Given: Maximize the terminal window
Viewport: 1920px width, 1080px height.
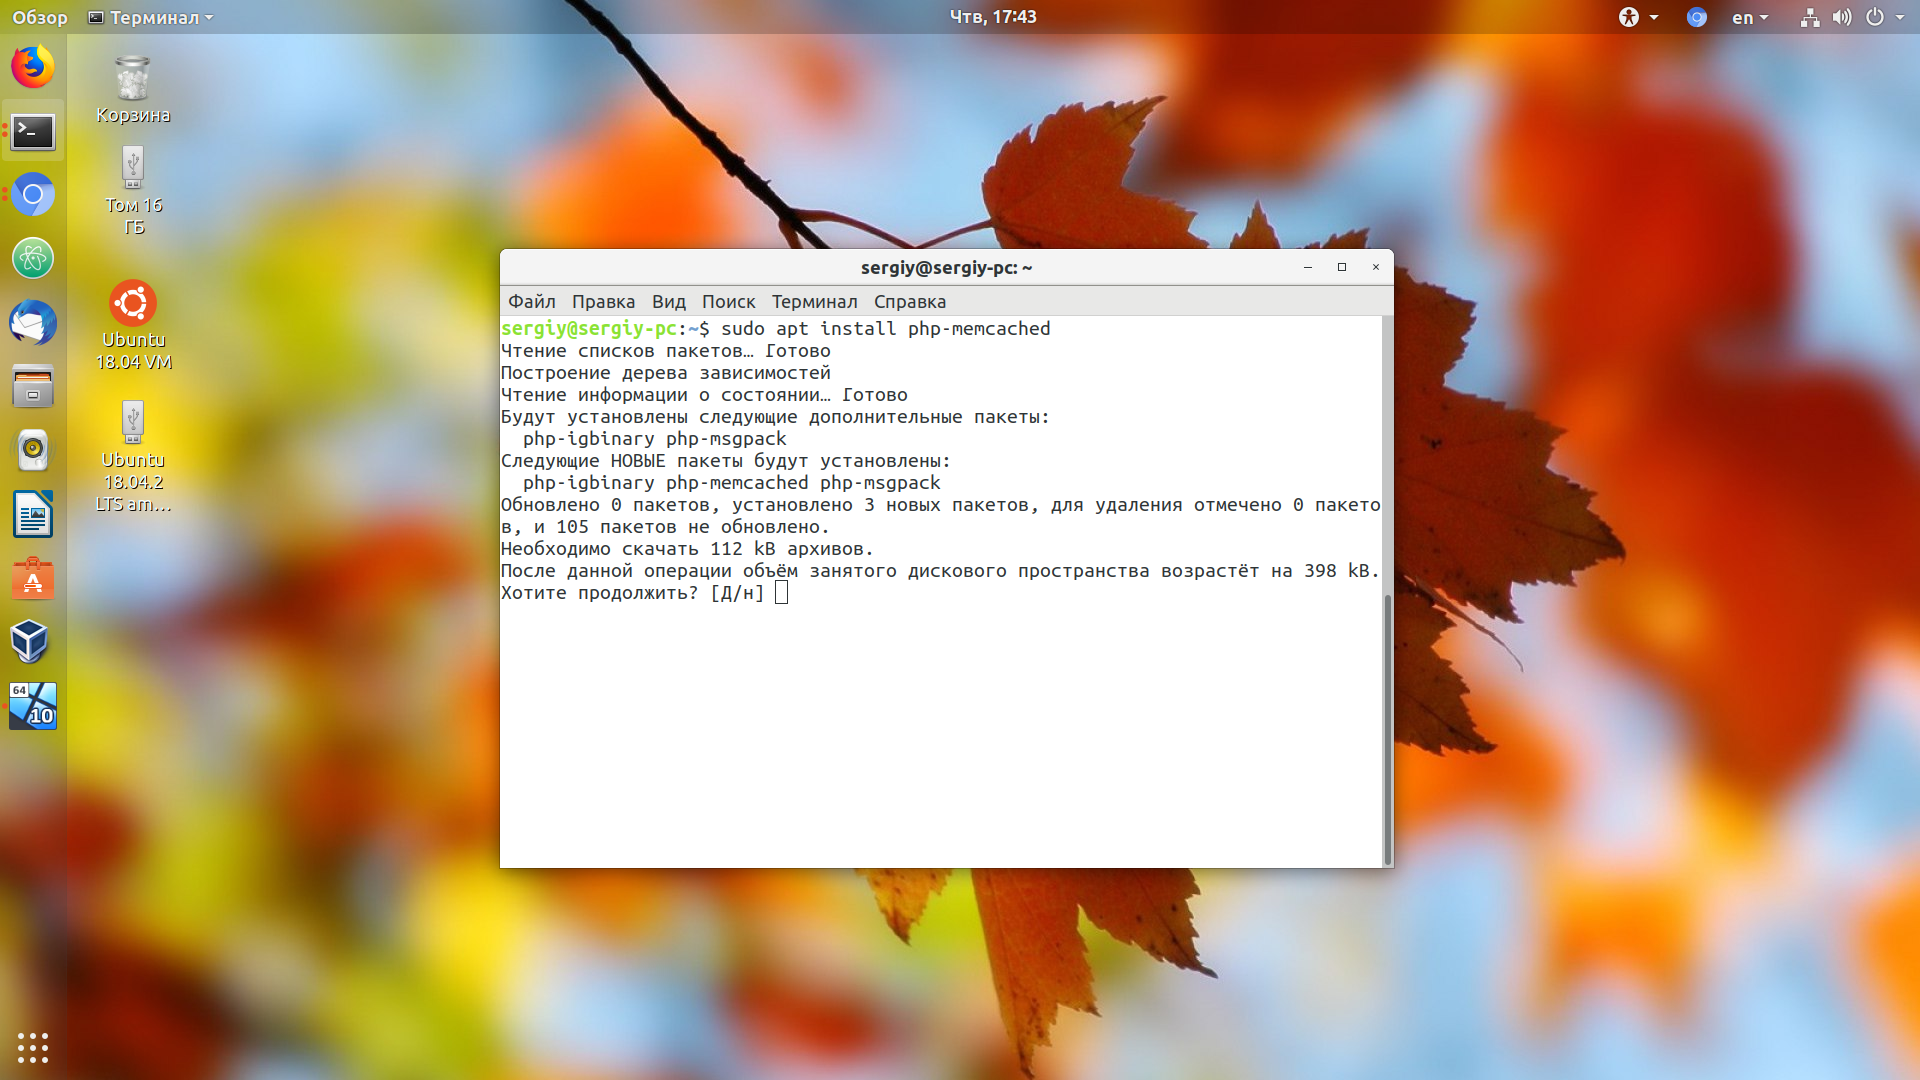Looking at the screenshot, I should tap(1342, 267).
